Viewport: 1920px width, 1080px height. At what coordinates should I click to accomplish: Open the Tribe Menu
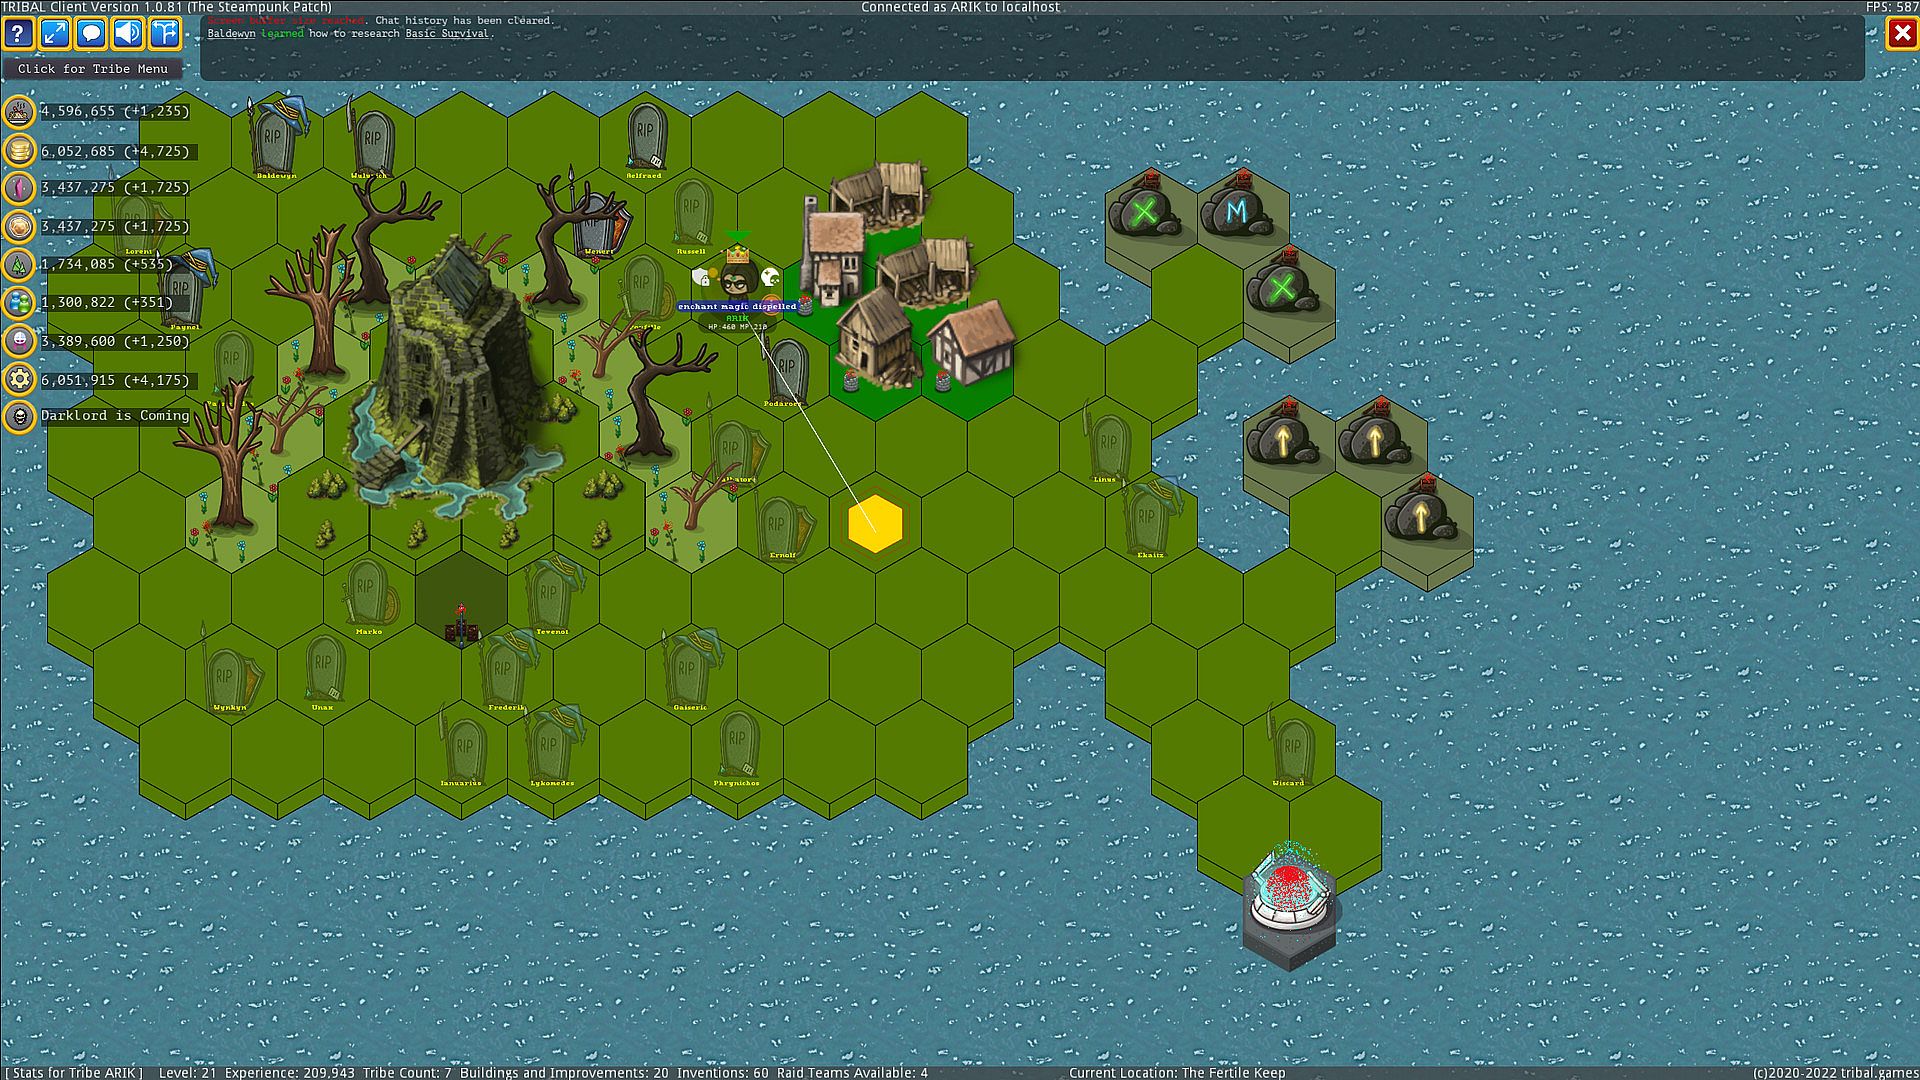93,69
